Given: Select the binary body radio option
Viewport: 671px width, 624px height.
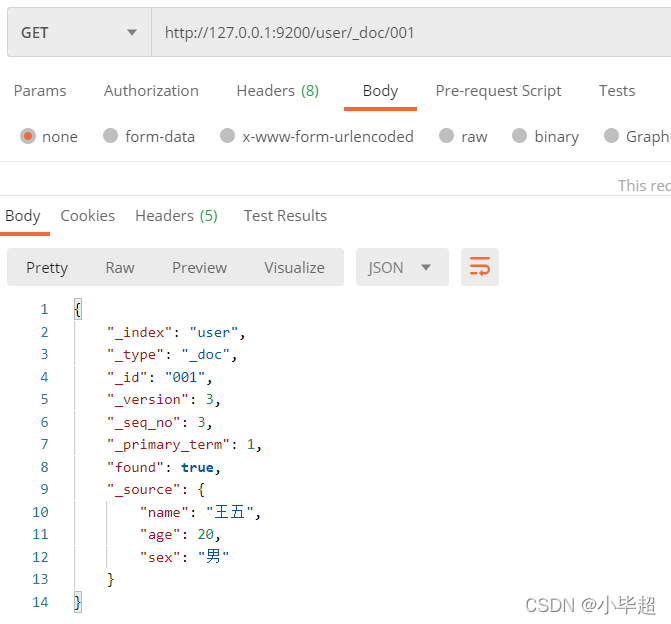Looking at the screenshot, I should coord(520,136).
